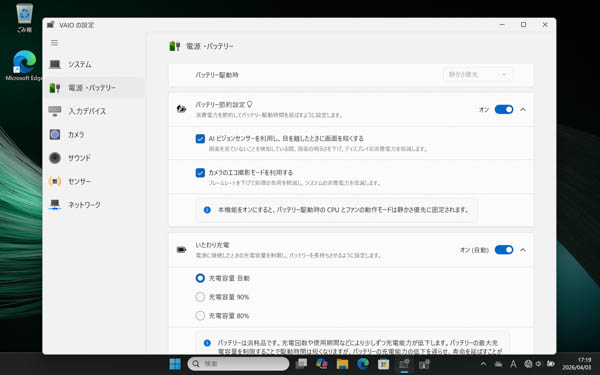Viewport: 600px width, 375px height.
Task: Select 充電容量 自動 radio button
Action: 200,278
